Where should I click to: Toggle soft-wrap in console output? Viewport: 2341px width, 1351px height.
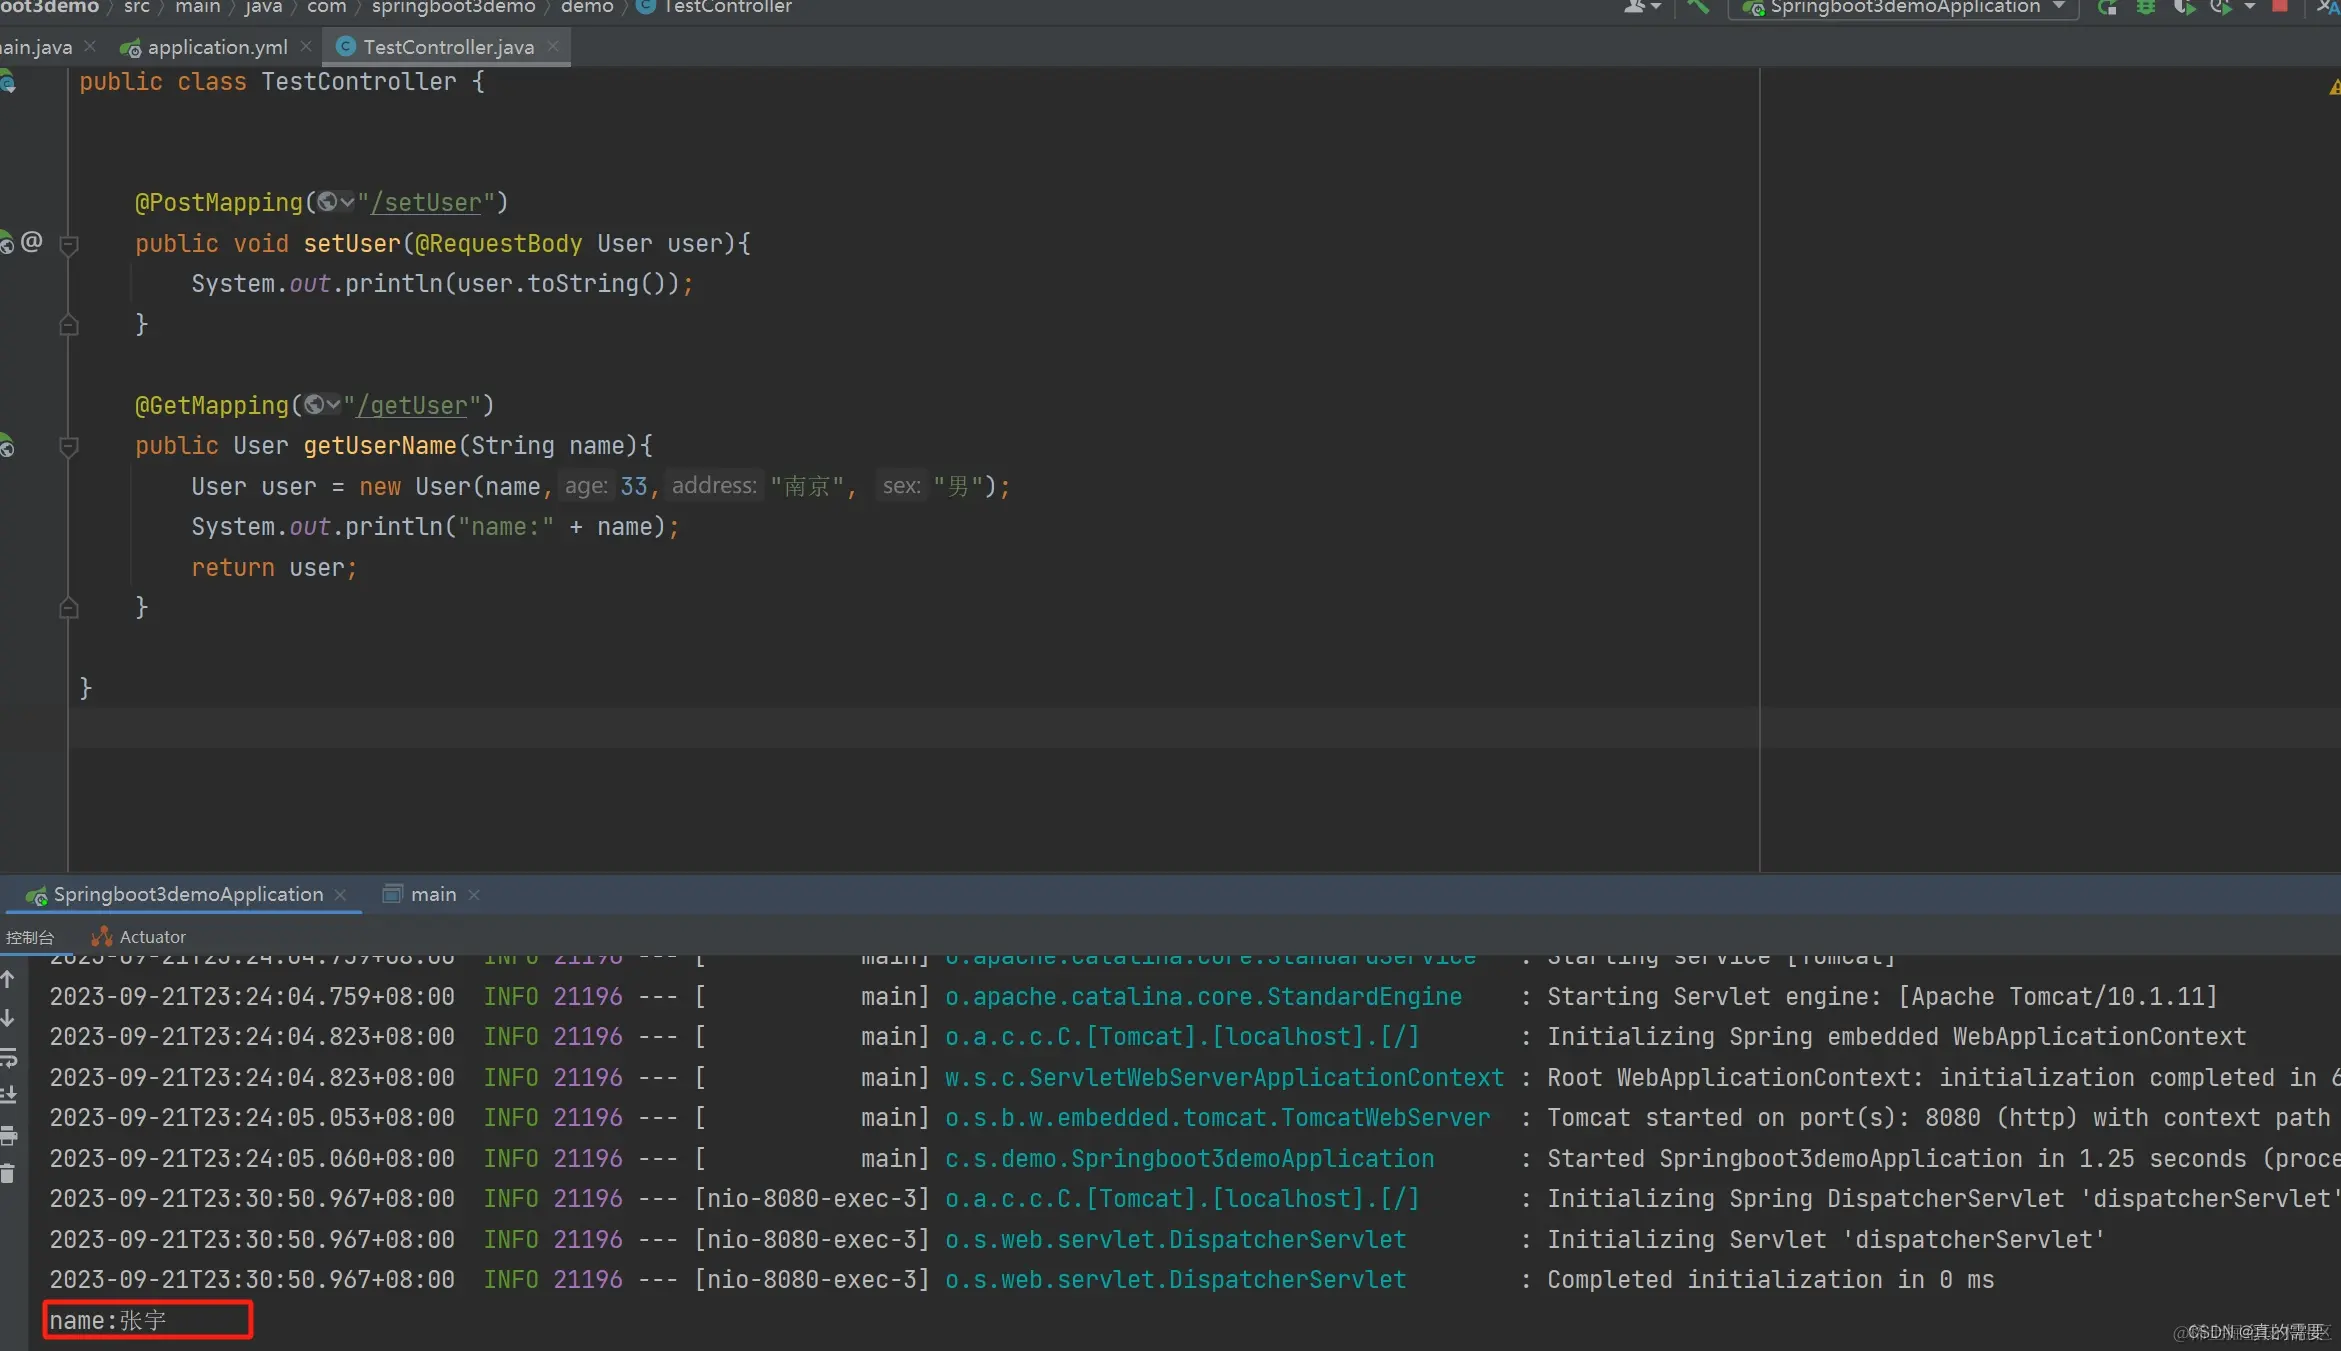[8, 1057]
